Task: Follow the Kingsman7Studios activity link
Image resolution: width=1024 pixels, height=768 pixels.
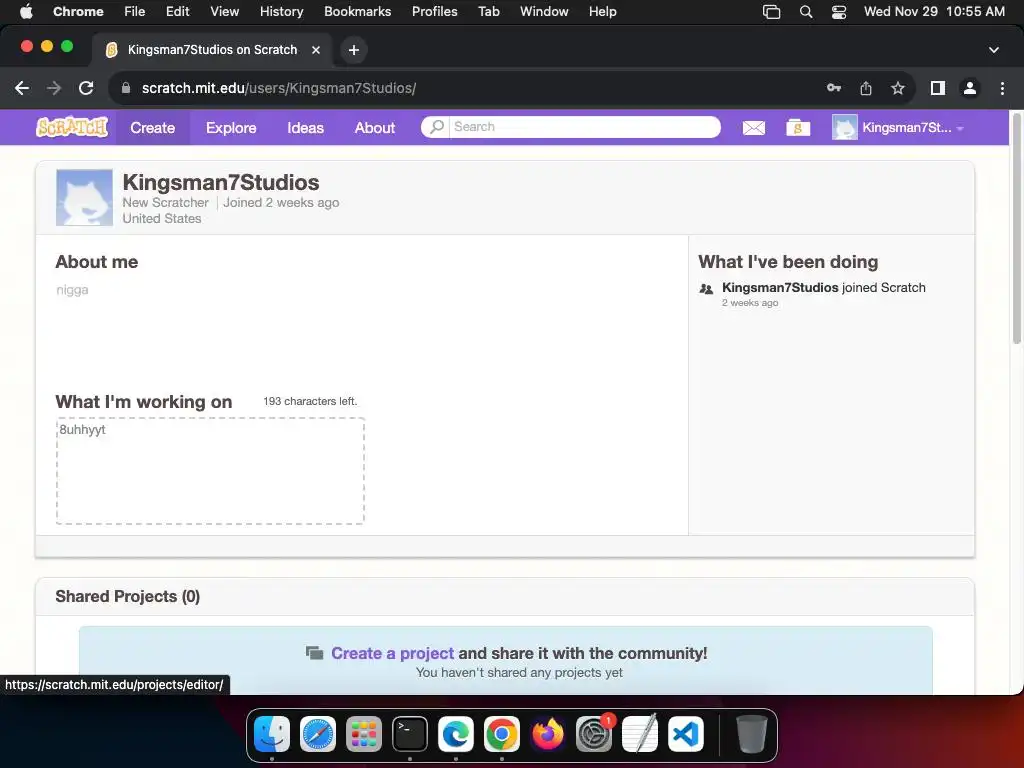Action: (x=780, y=287)
